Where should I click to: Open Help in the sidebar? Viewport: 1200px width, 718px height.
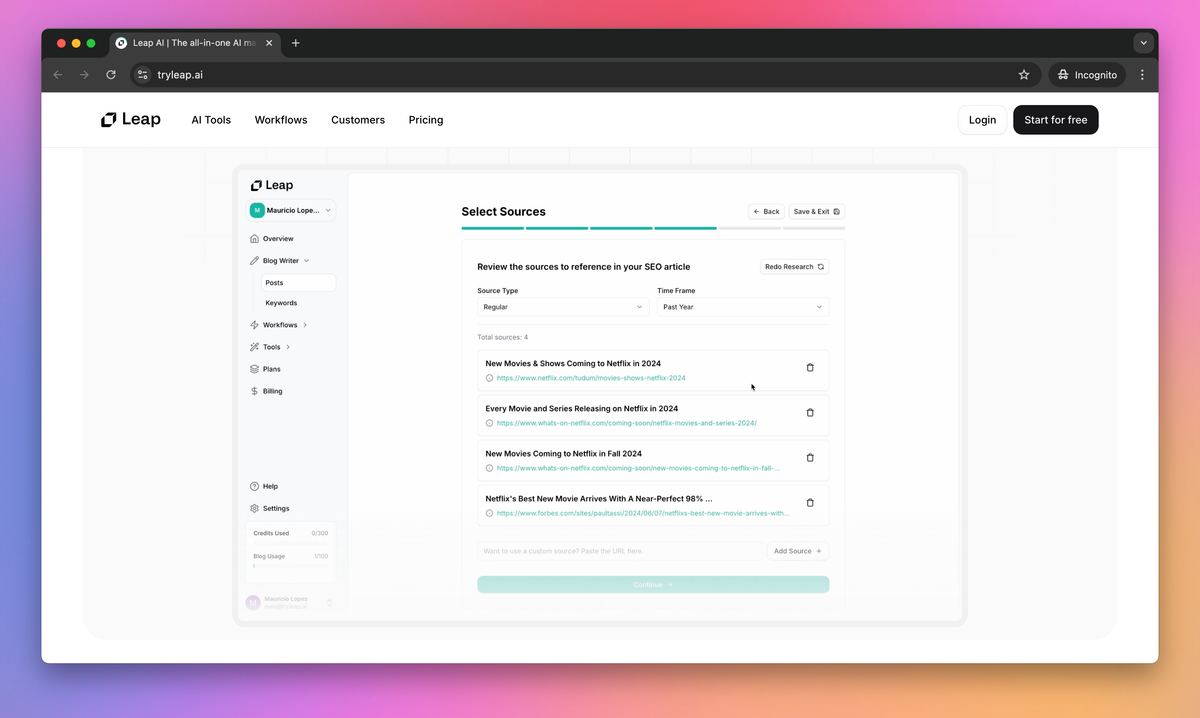click(x=265, y=486)
